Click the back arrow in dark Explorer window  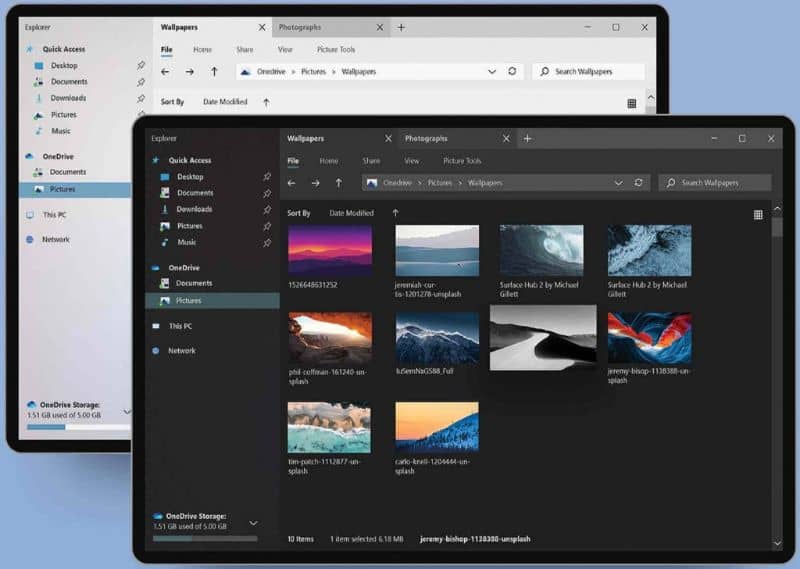coord(292,183)
